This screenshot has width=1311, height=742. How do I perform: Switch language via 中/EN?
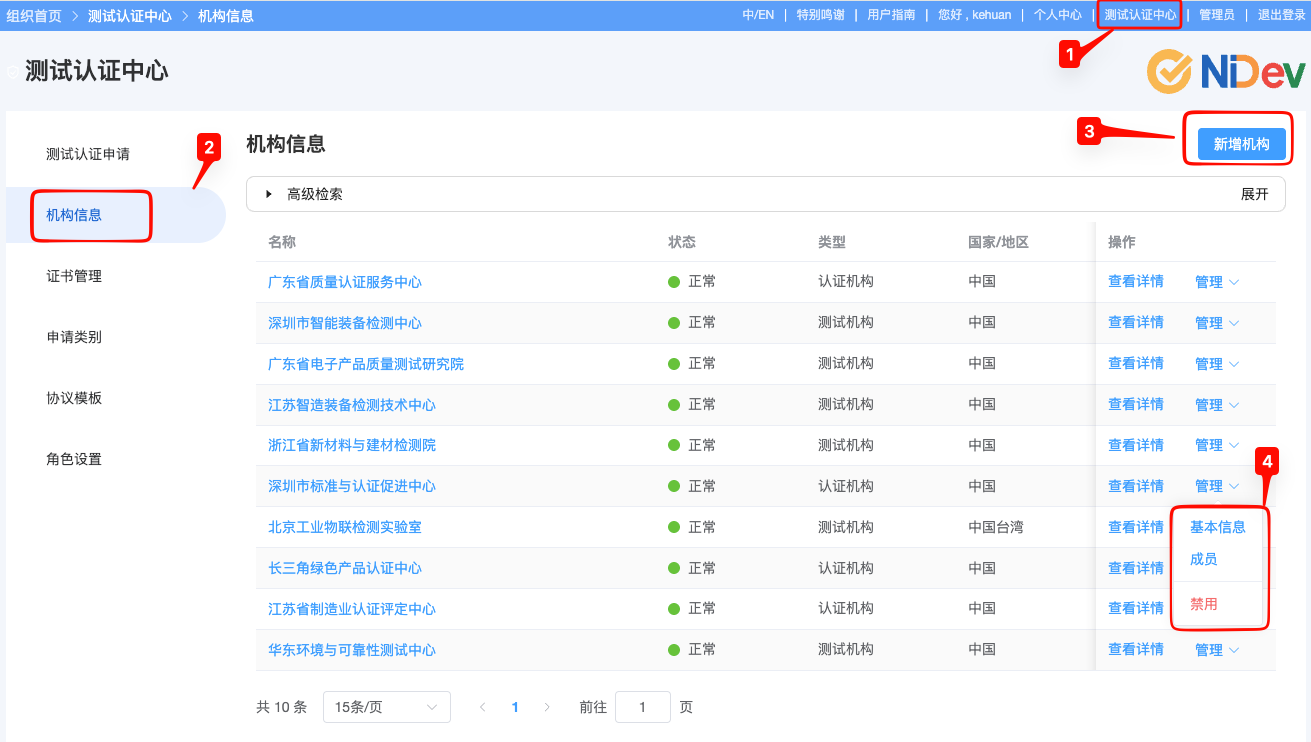758,15
